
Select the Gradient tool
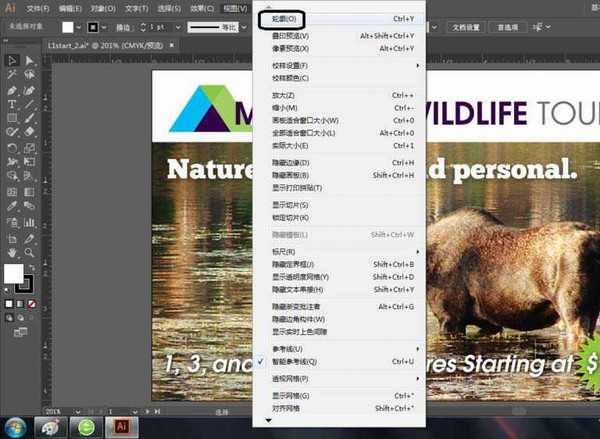coord(29,192)
